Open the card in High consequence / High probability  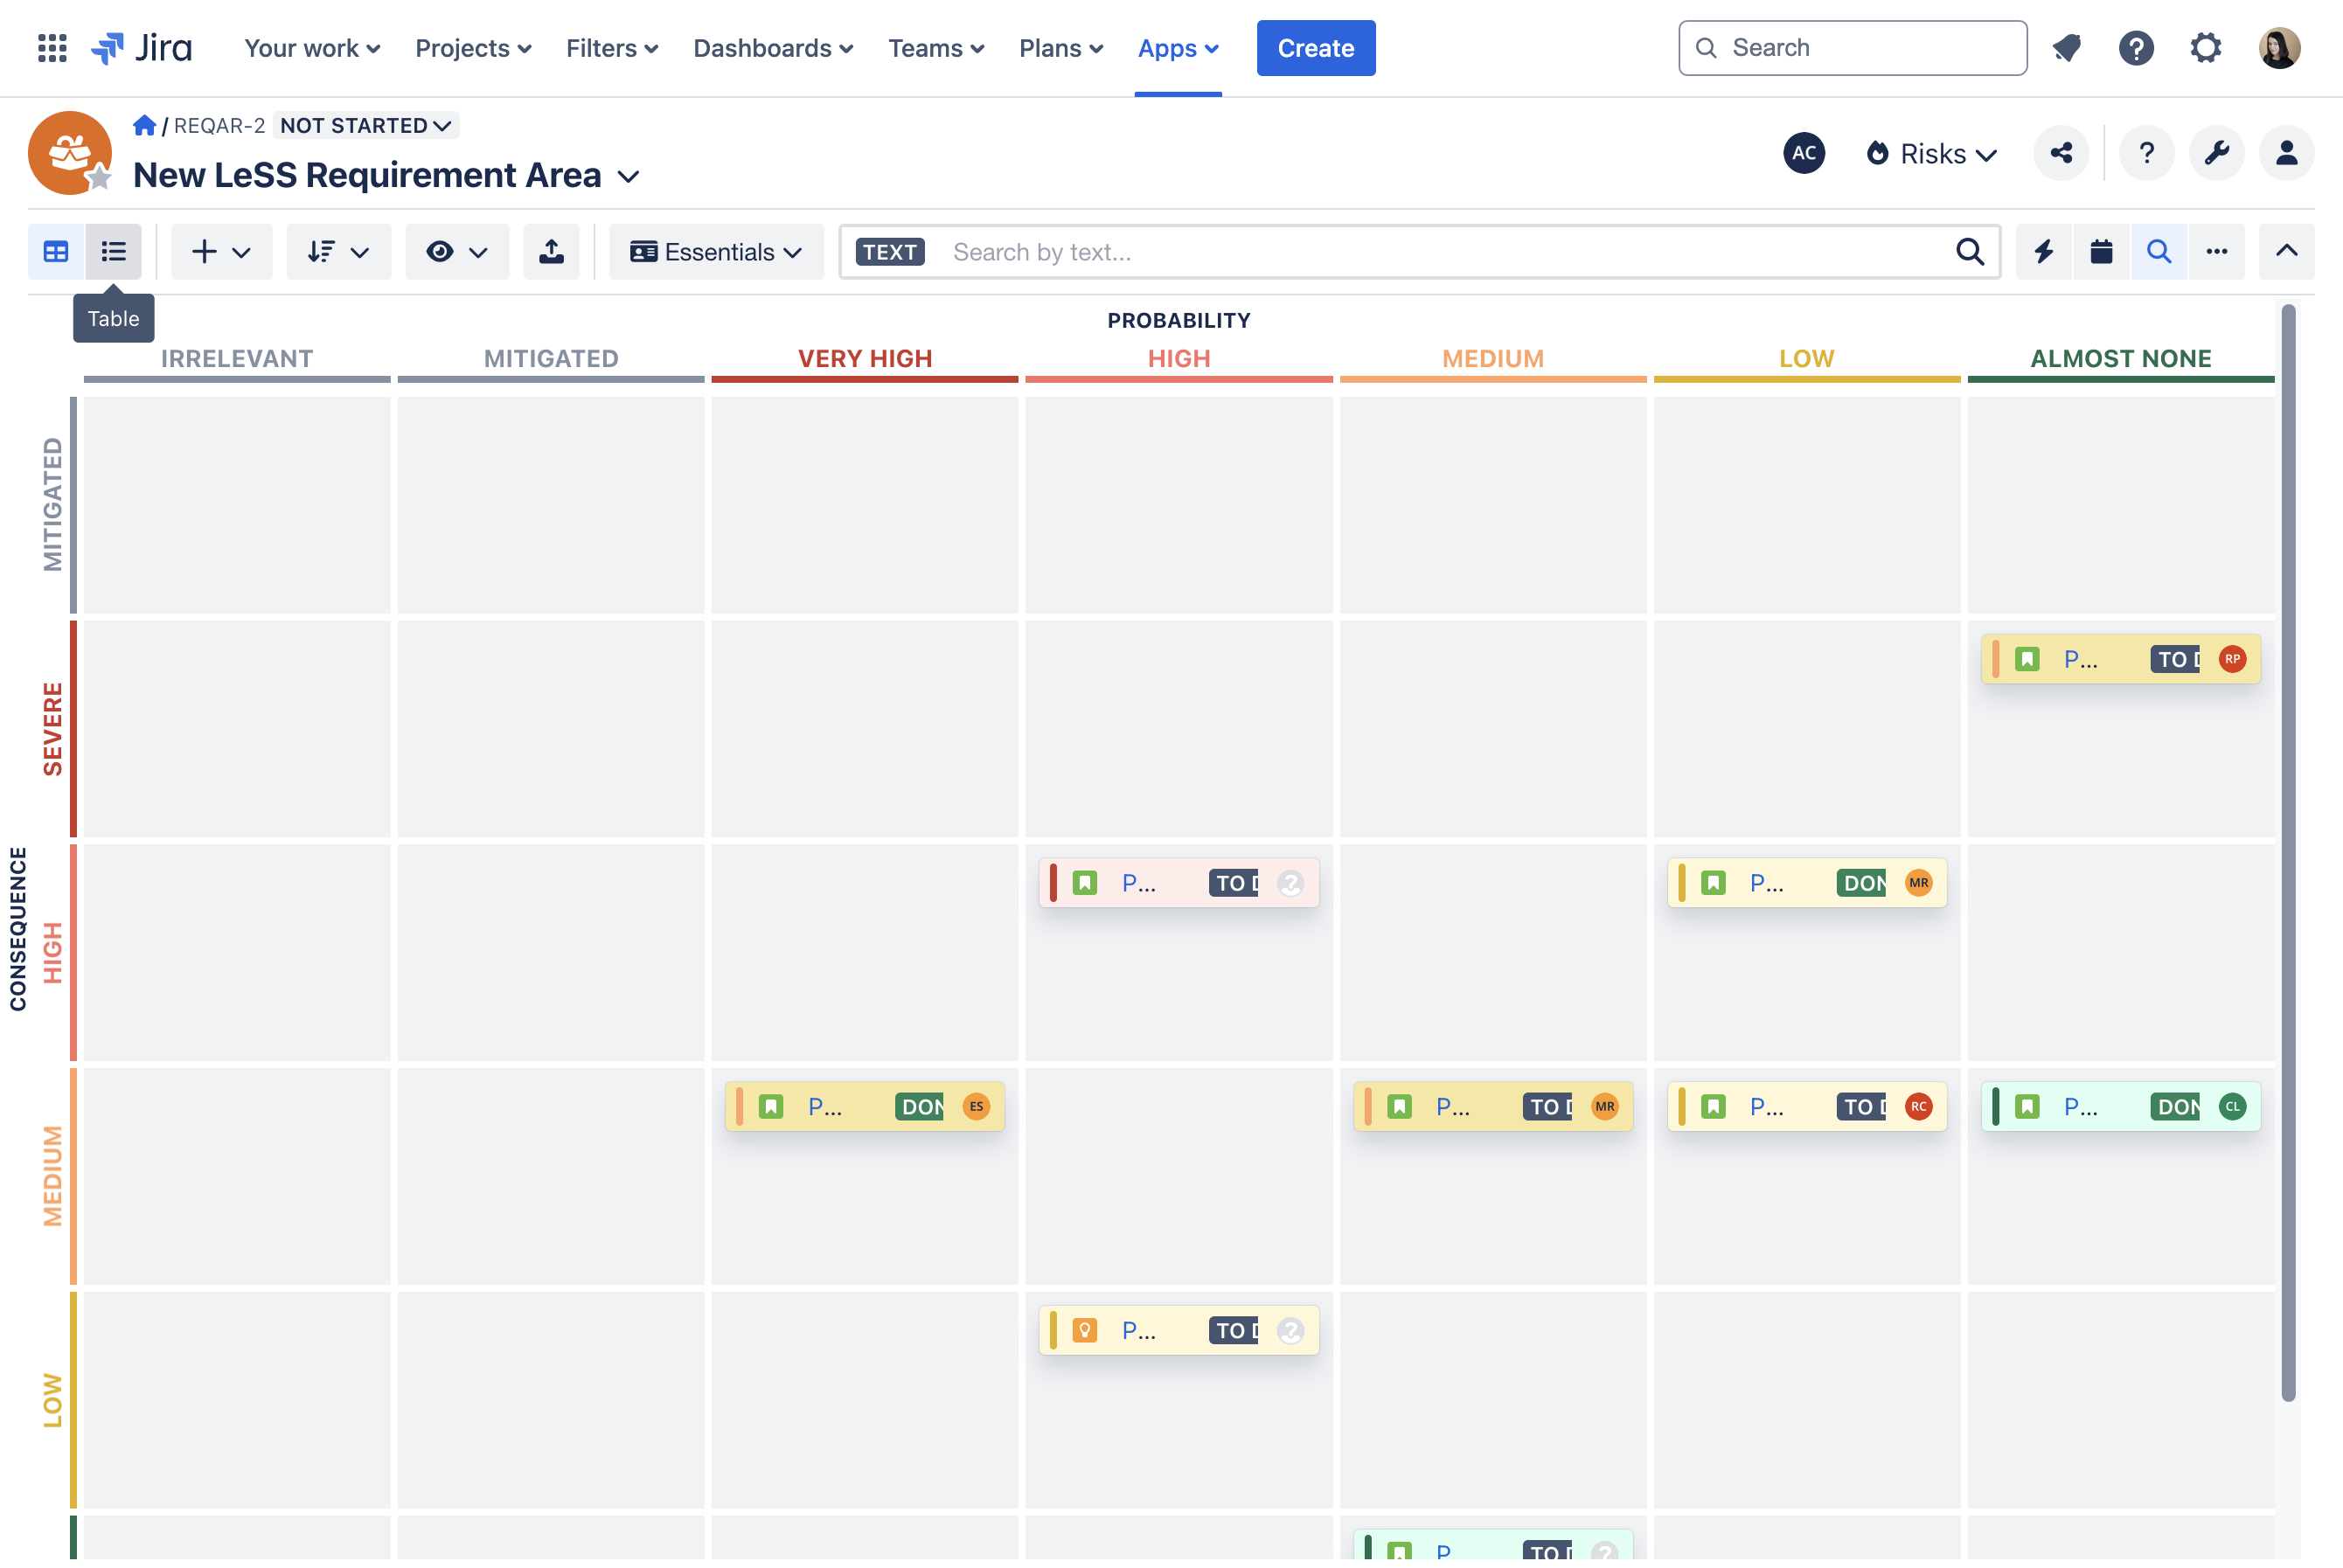coord(1178,883)
